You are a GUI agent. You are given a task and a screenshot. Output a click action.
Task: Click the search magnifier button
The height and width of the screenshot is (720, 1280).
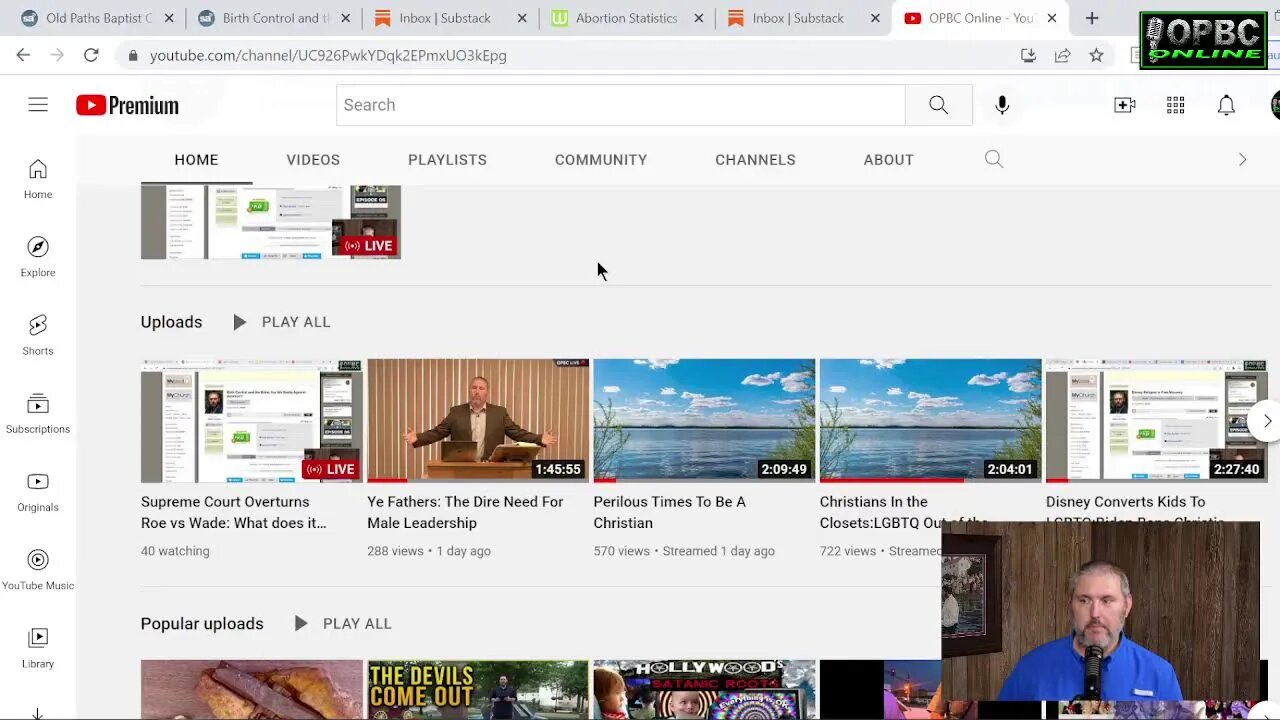(938, 105)
